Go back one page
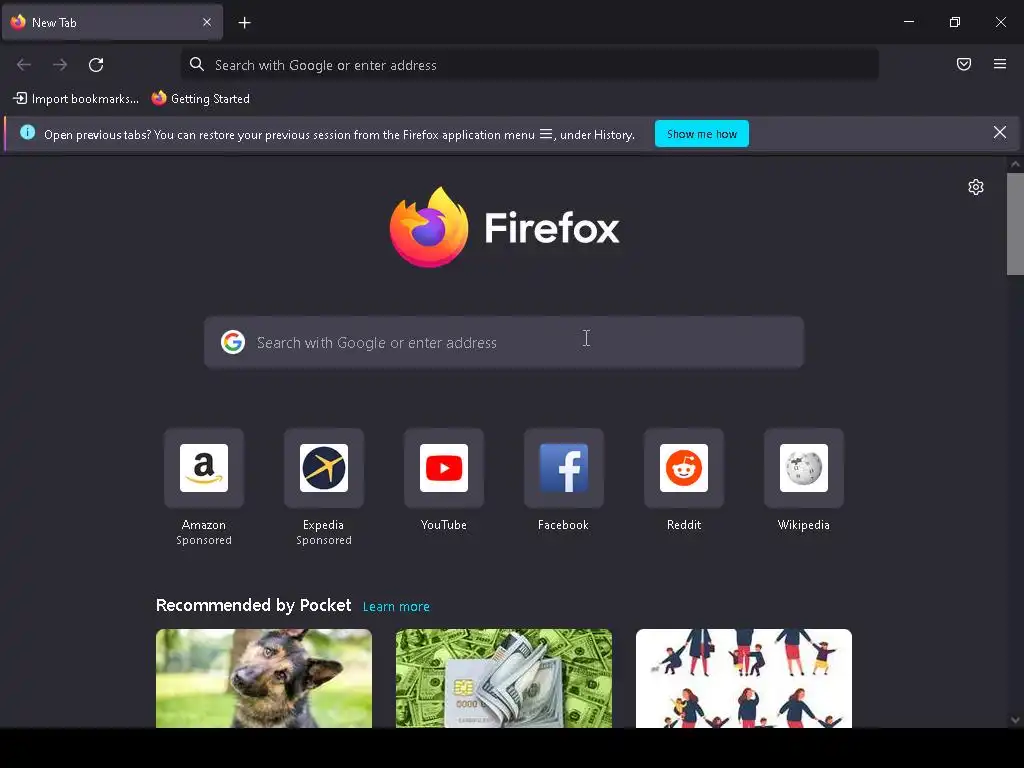Image resolution: width=1024 pixels, height=768 pixels. pos(24,65)
